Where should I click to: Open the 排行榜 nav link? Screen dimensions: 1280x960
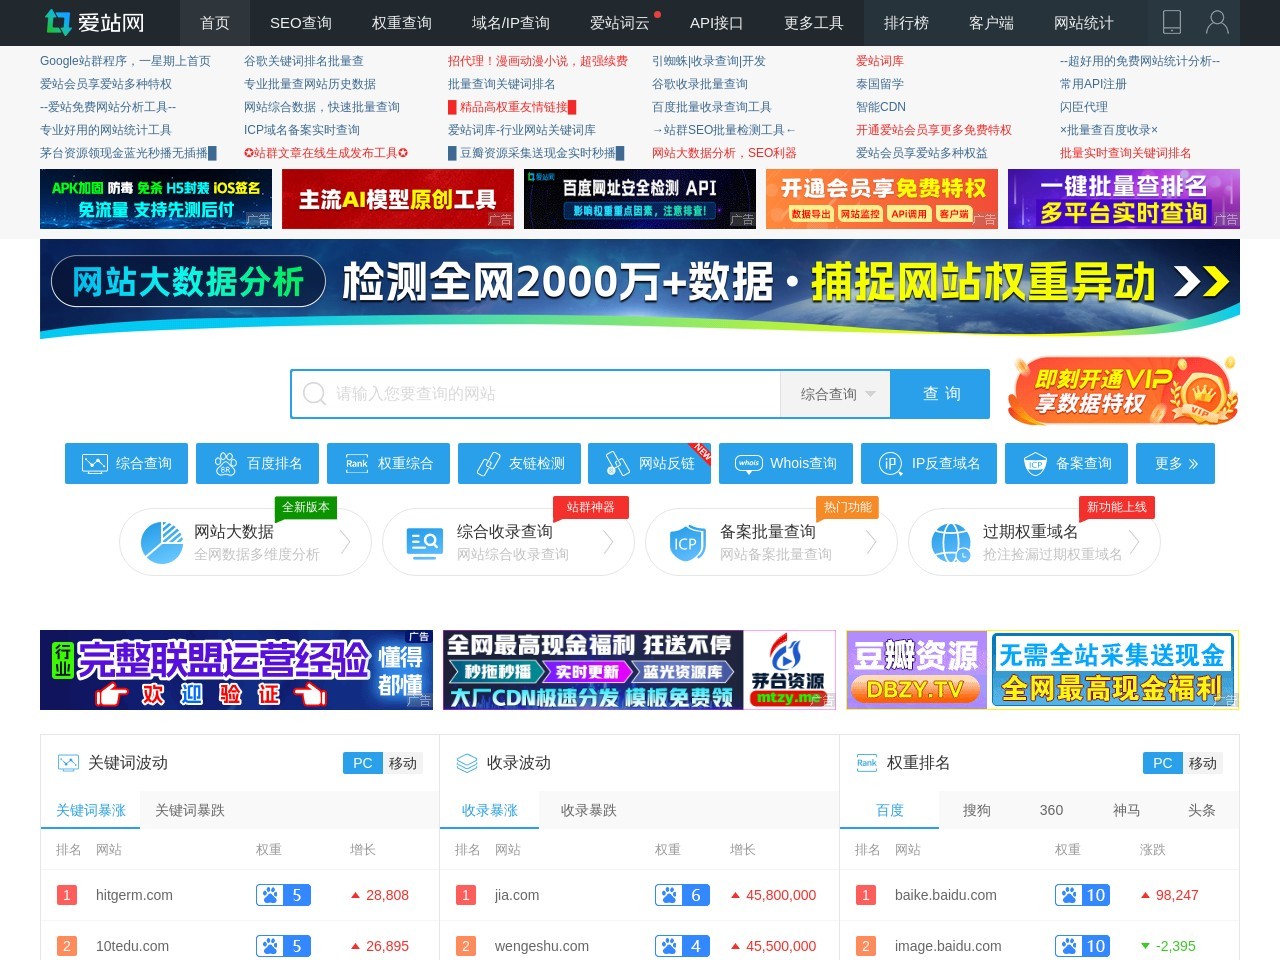click(x=906, y=22)
